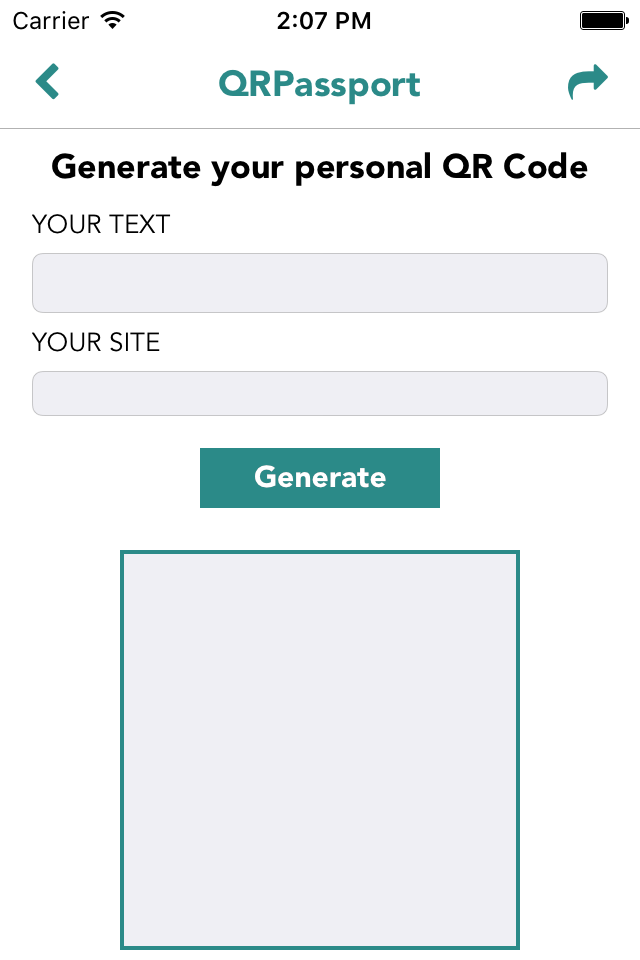Tap the YOUR TEXT label
This screenshot has width=640, height=960.
click(101, 225)
